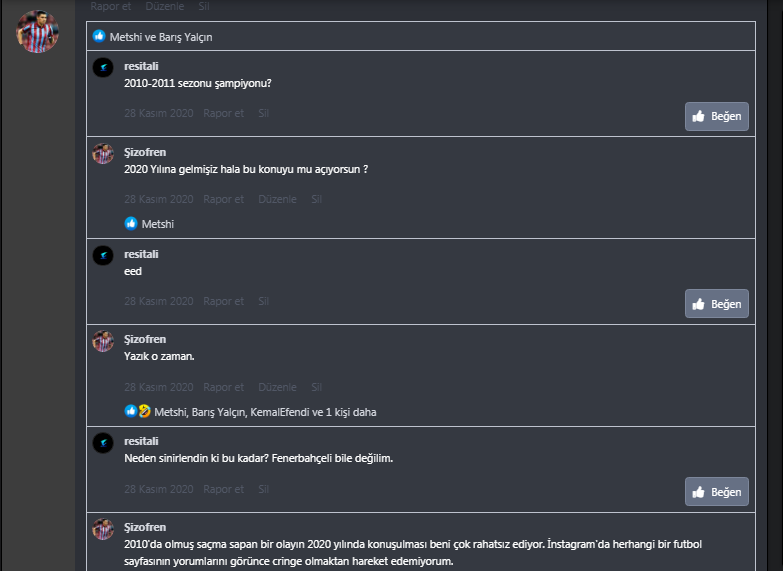Click 'Sil' under the 'eed' comment
The image size is (783, 571).
264,301
